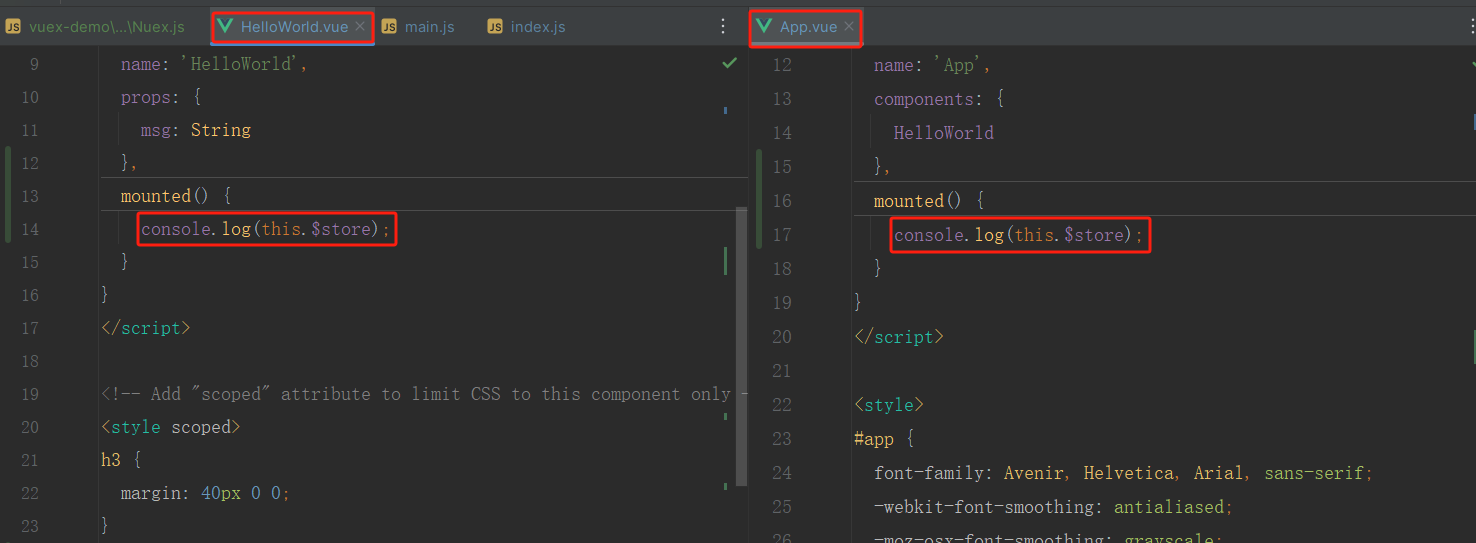1476x543 pixels.
Task: Click line number 25 in App.vue gutter
Action: click(782, 507)
